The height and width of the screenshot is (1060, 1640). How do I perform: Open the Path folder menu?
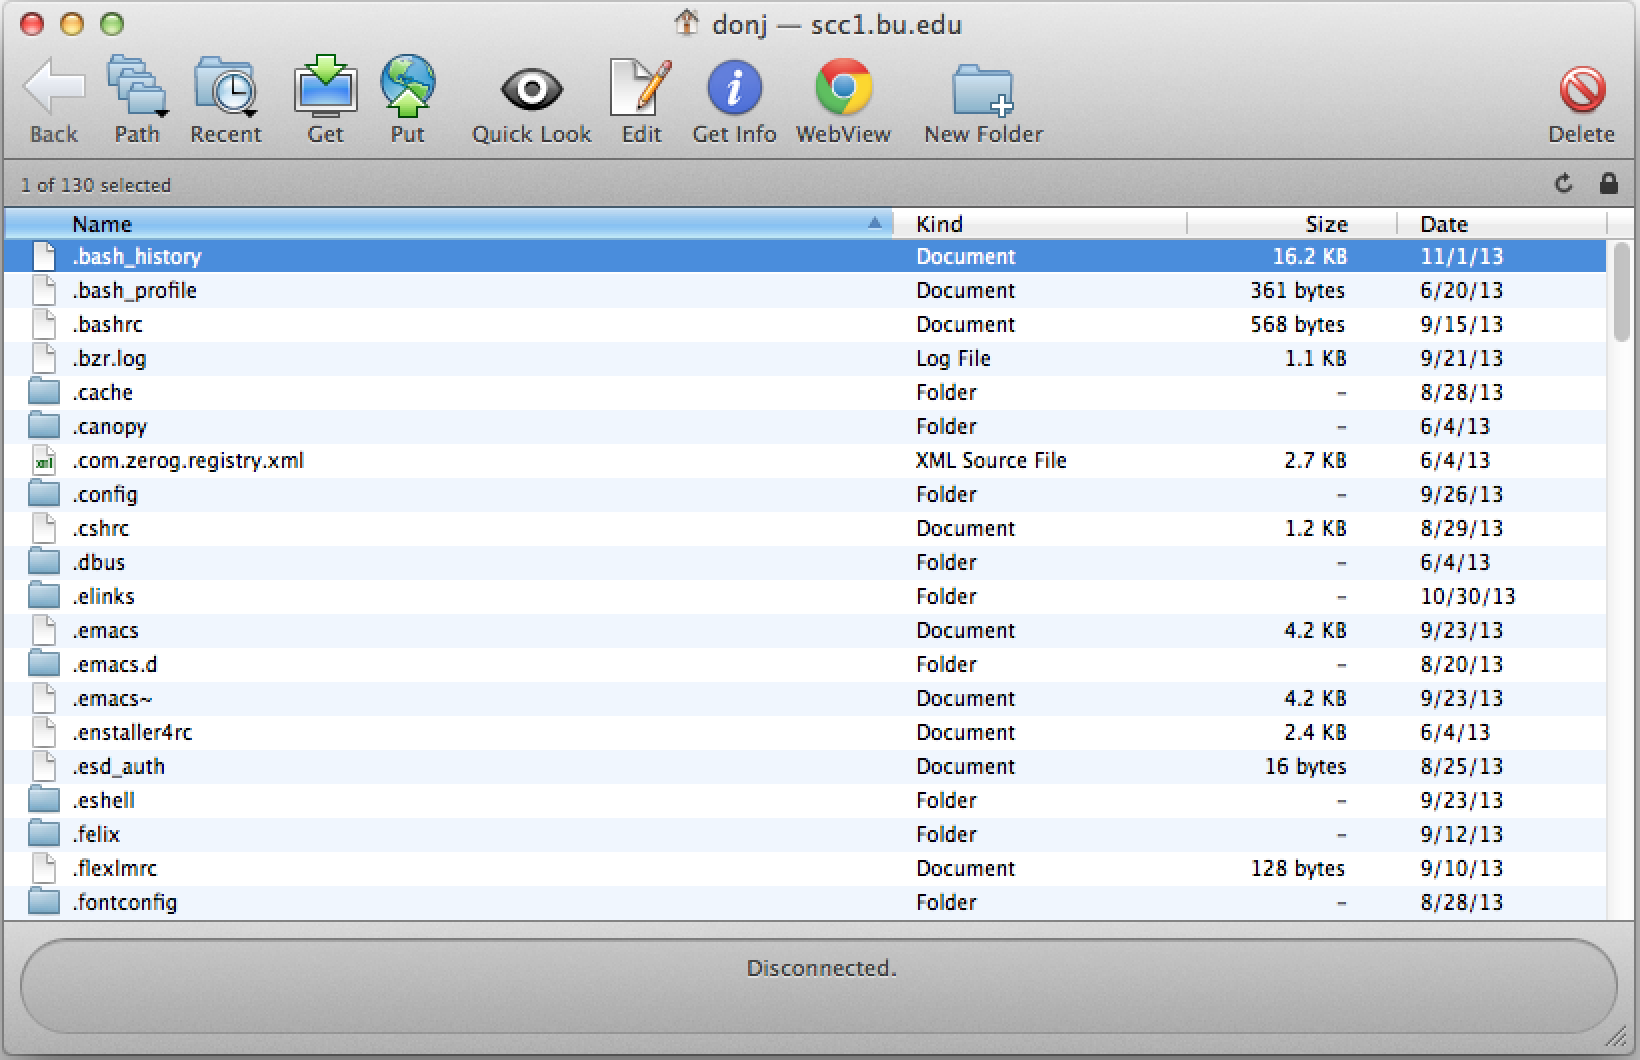click(137, 88)
